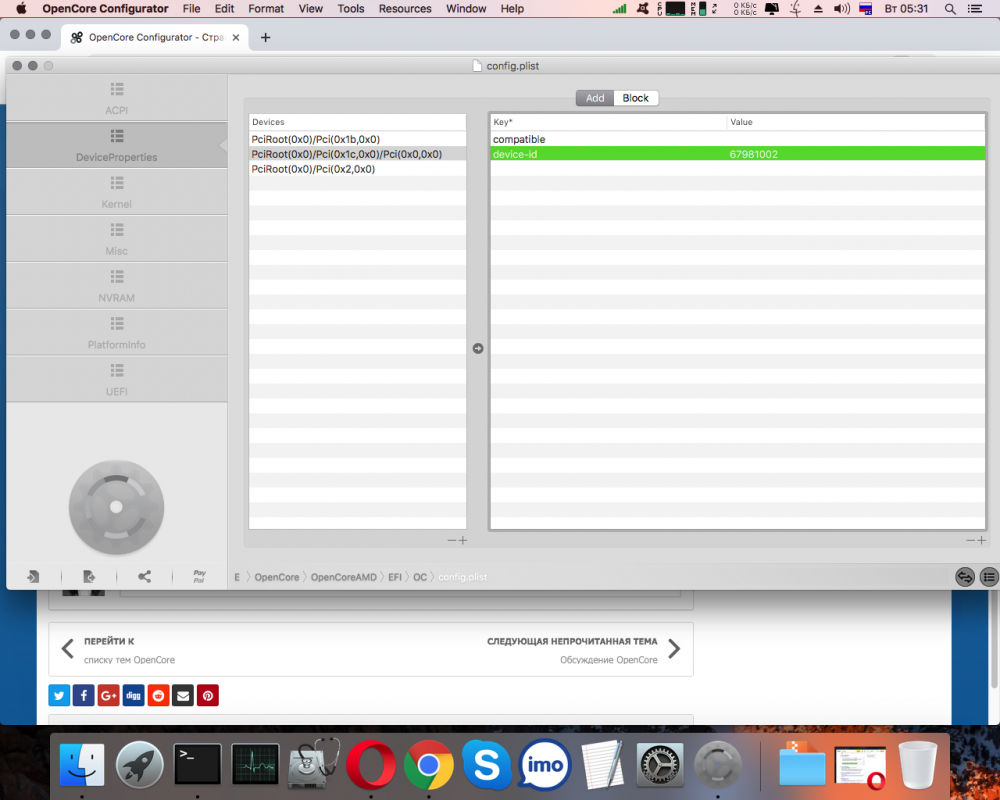Viewport: 1000px width, 800px height.
Task: Open Spotlight search in menu bar
Action: 950,9
